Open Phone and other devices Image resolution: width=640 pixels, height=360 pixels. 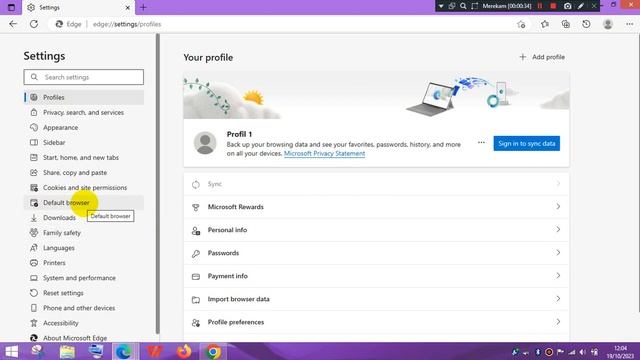coord(84,308)
